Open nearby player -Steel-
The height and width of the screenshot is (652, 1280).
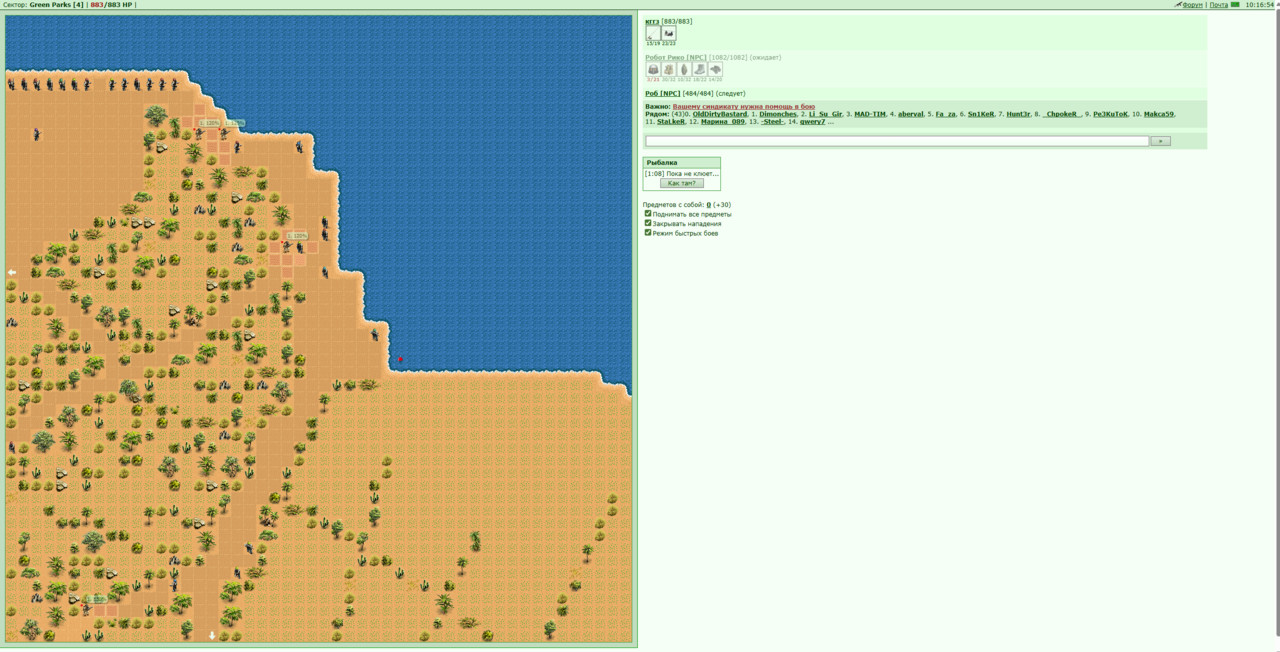(x=772, y=122)
